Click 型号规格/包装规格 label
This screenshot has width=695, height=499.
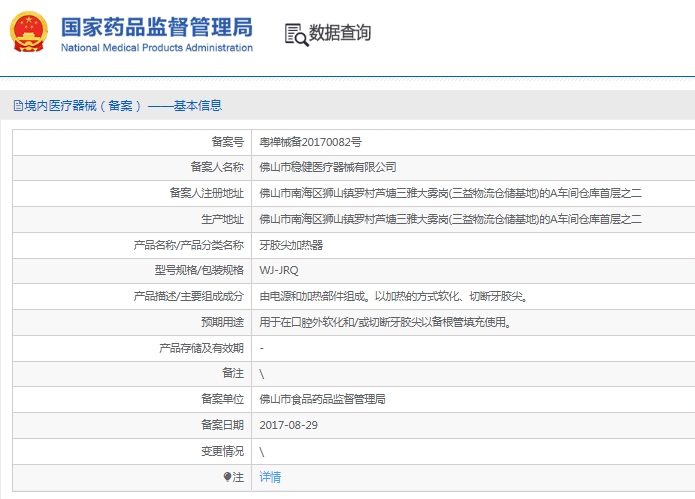pos(199,270)
